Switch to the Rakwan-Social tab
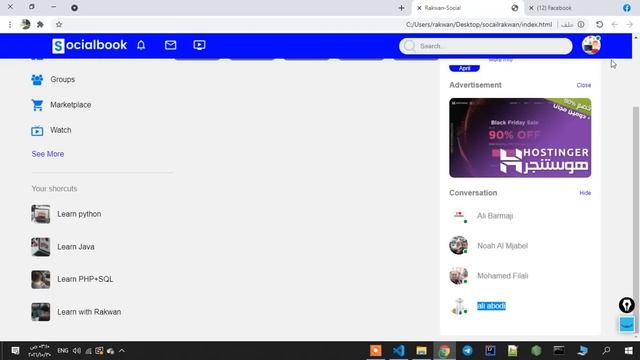The height and width of the screenshot is (360, 640). click(x=466, y=8)
